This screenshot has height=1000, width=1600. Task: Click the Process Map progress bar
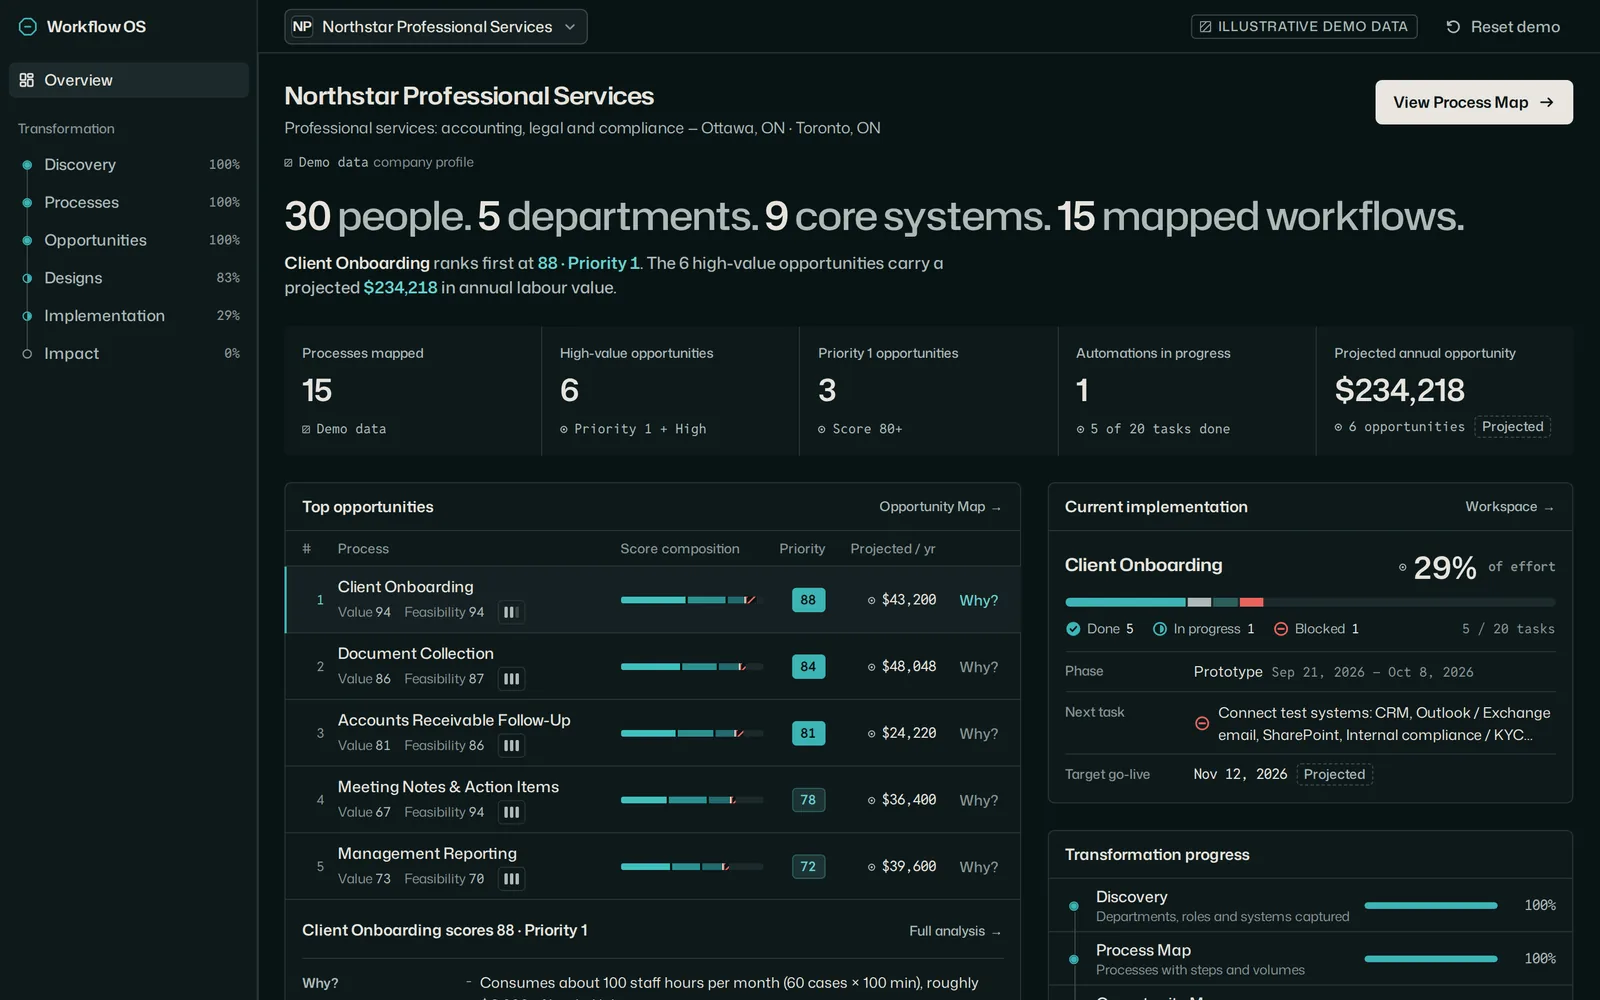pos(1431,958)
